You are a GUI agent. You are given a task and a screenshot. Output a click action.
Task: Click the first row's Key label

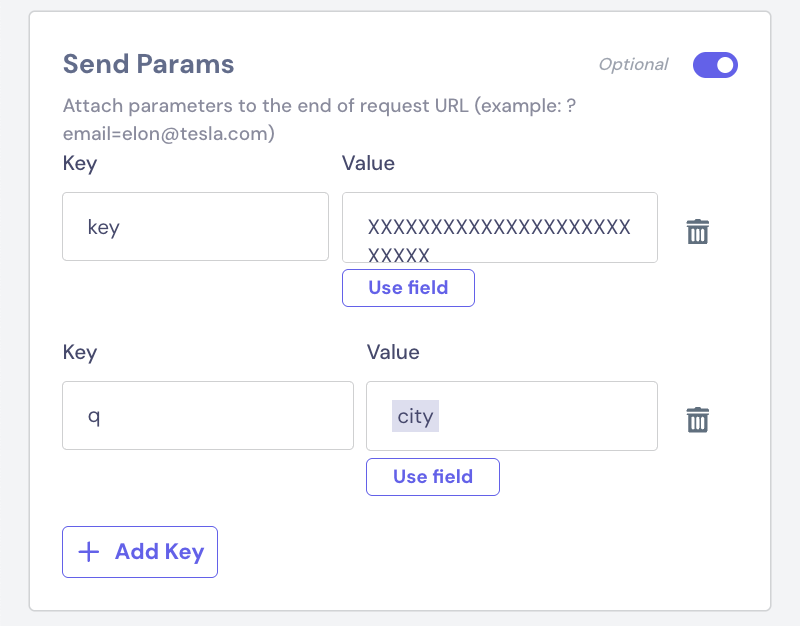coord(80,164)
